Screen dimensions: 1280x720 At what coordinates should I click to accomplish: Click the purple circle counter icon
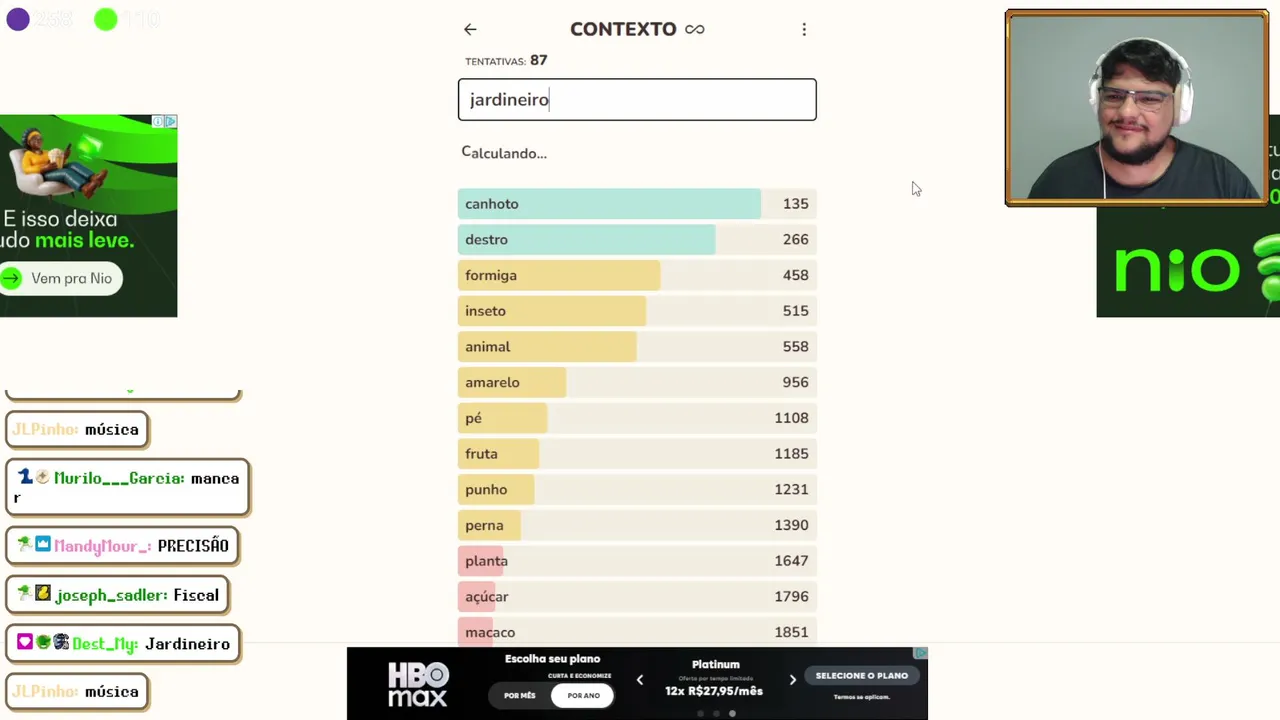(x=18, y=19)
